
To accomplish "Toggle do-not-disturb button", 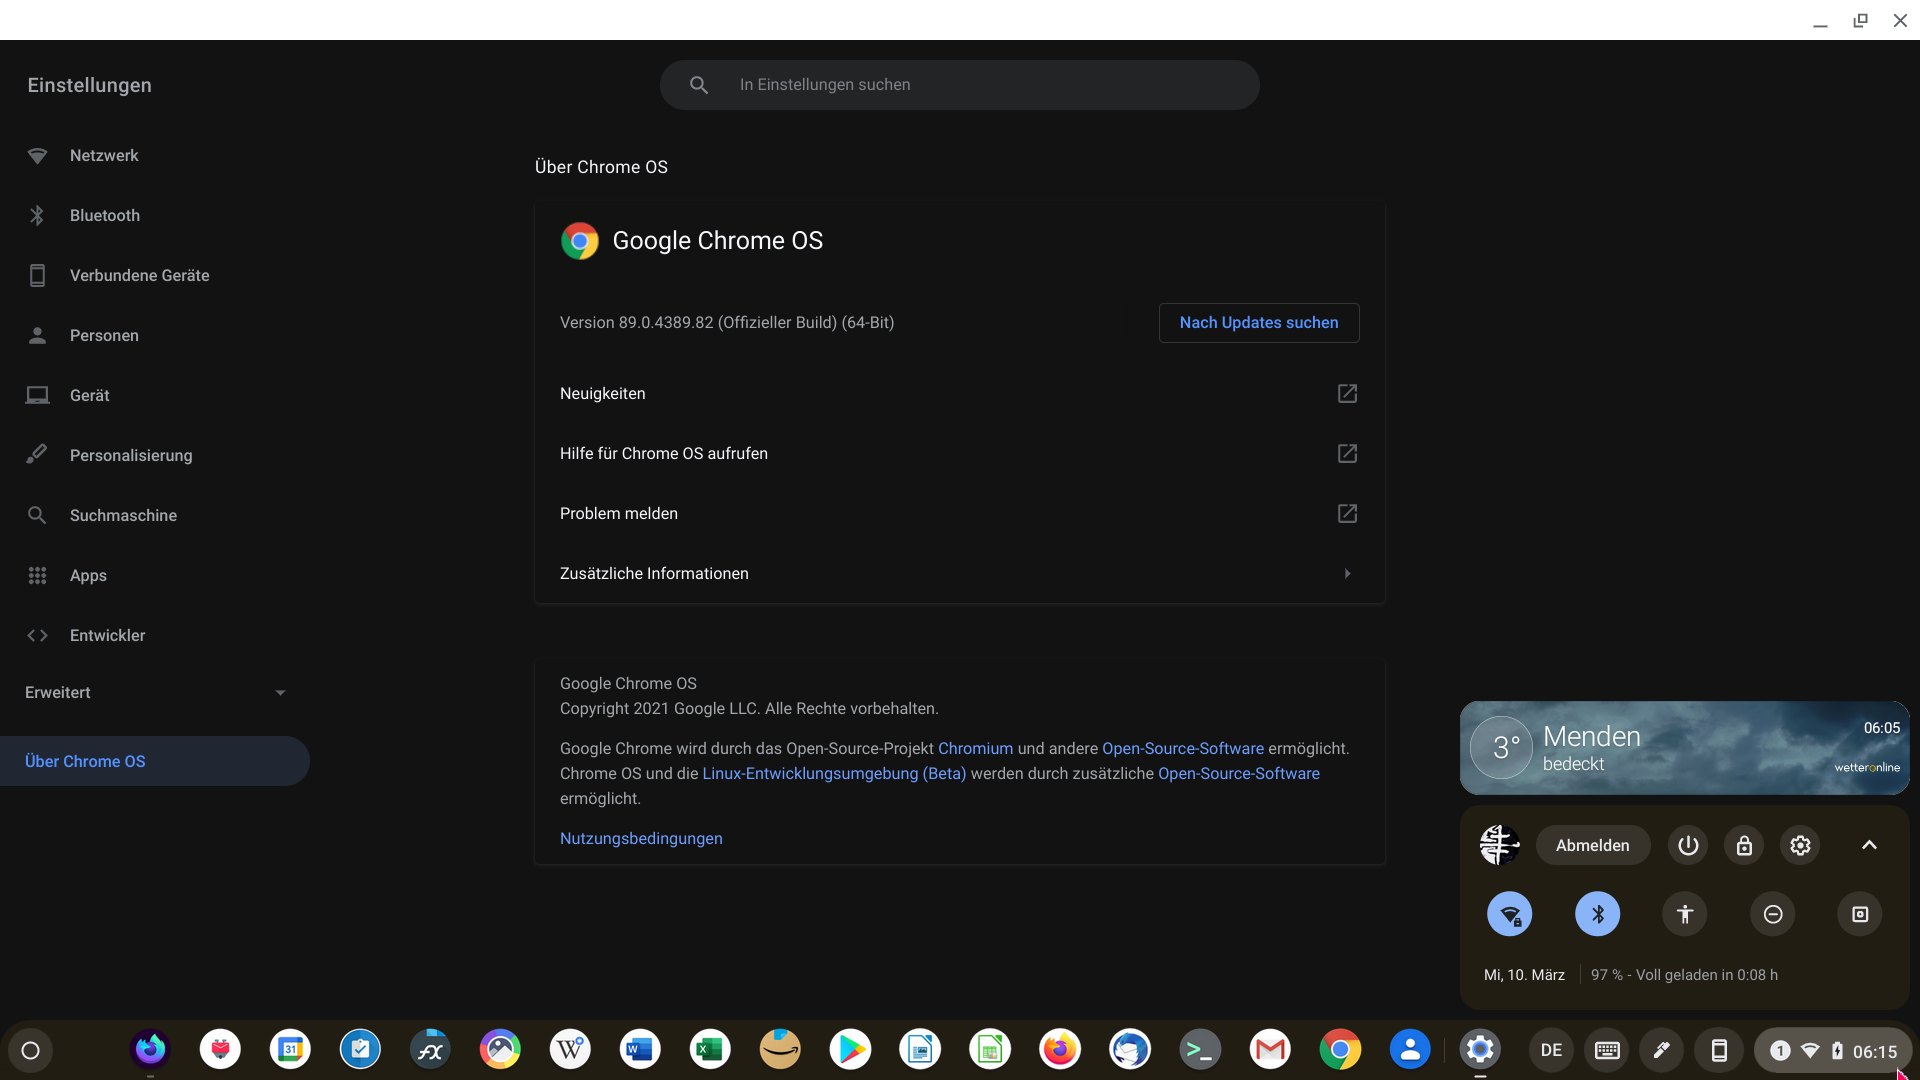I will pyautogui.click(x=1773, y=914).
